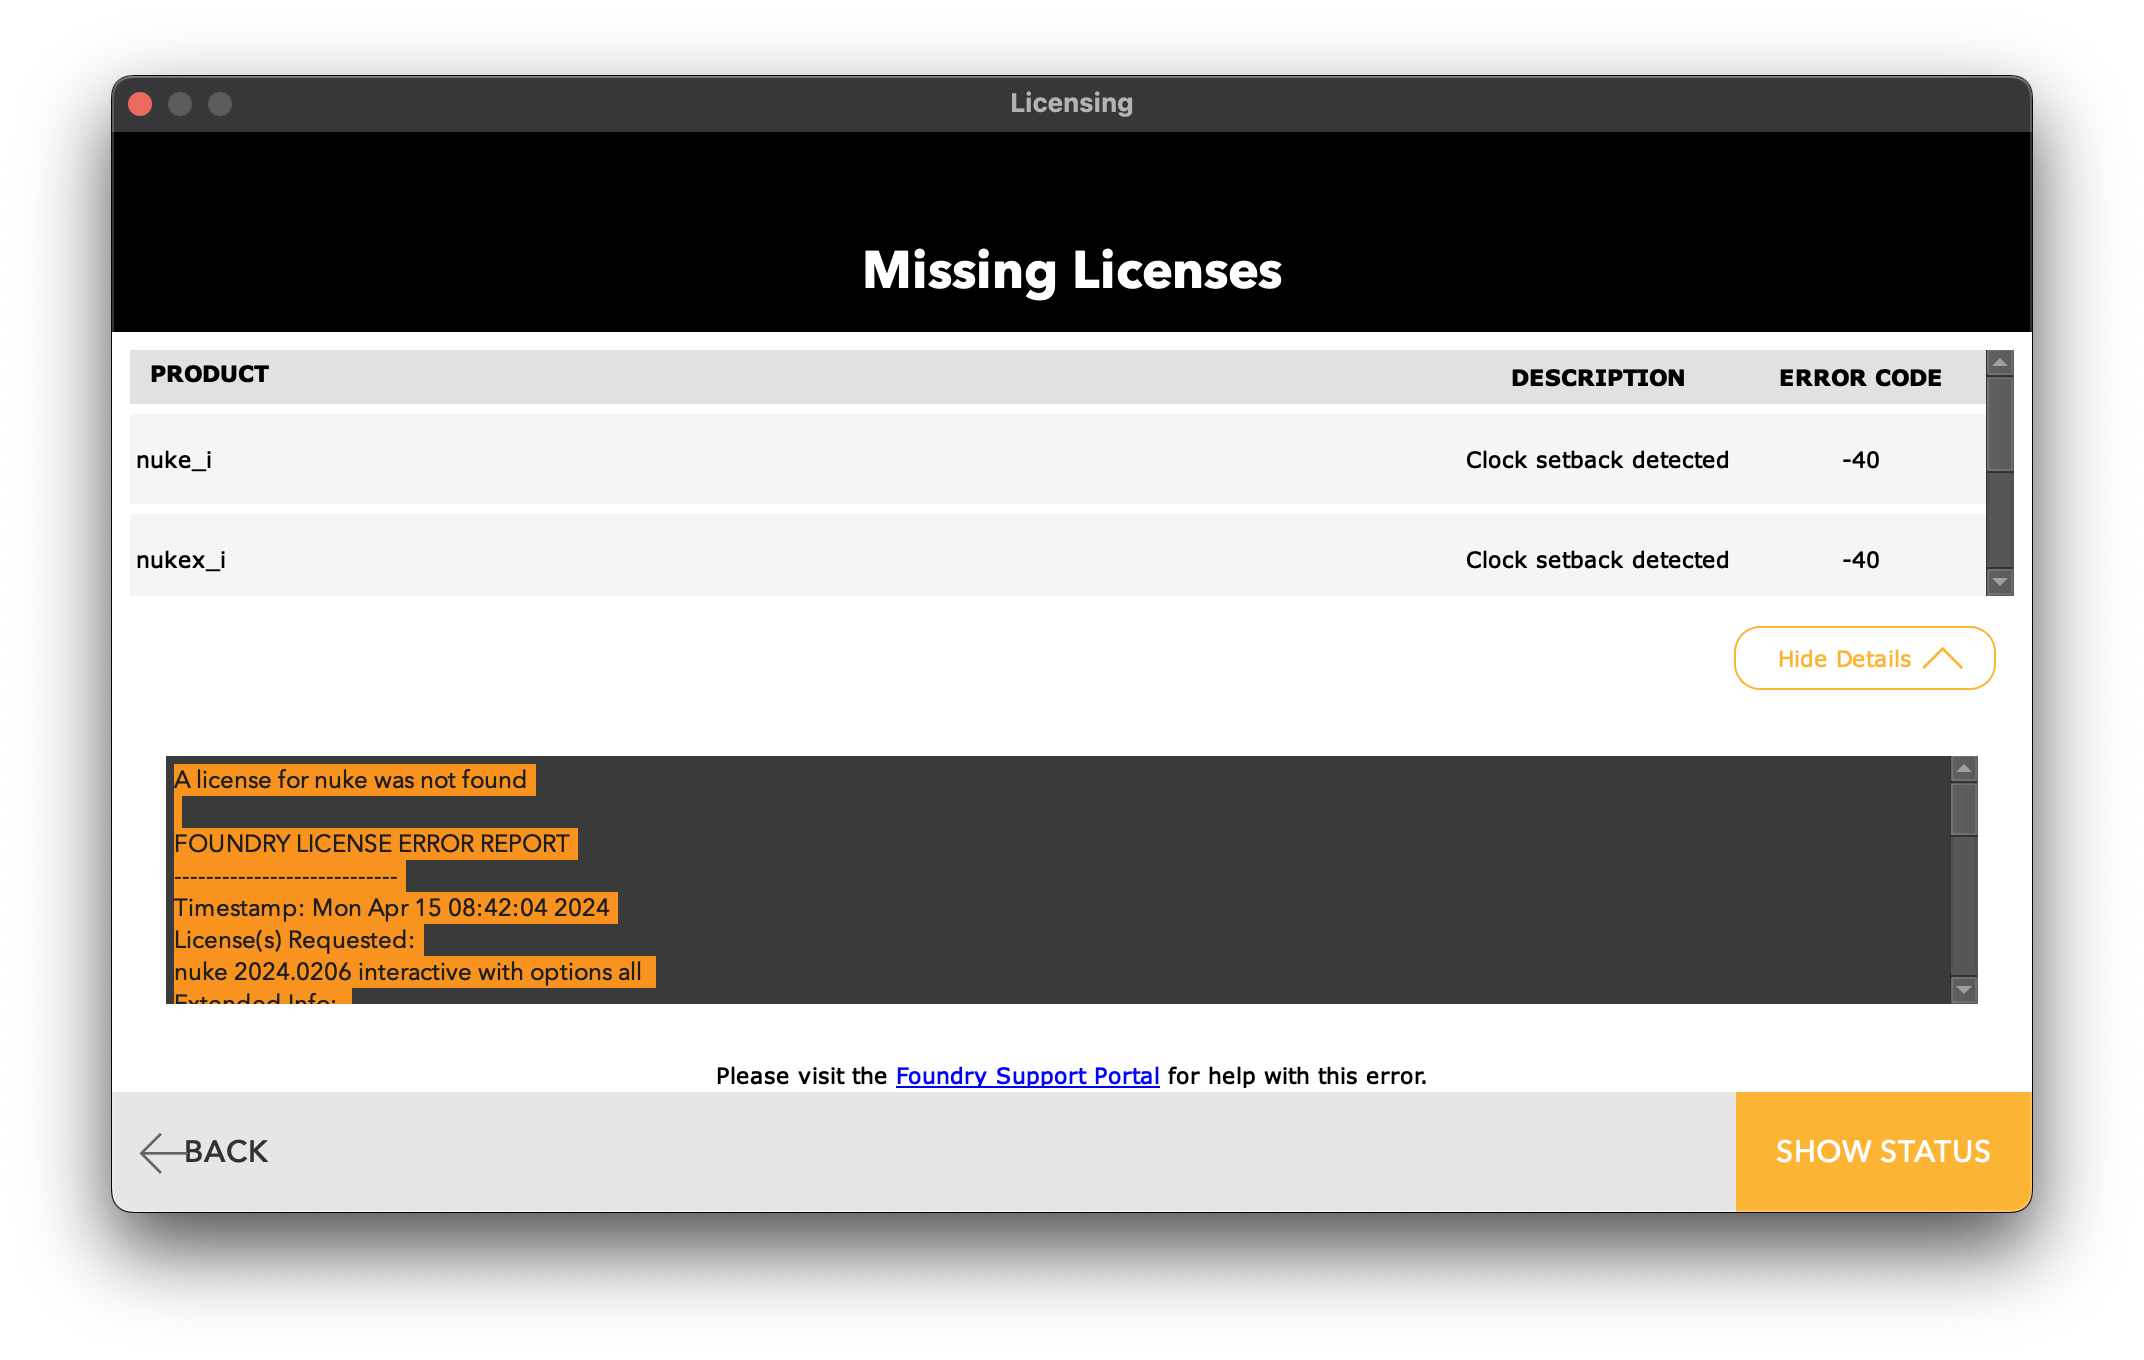Open the Foundry Support Portal link

point(1027,1076)
